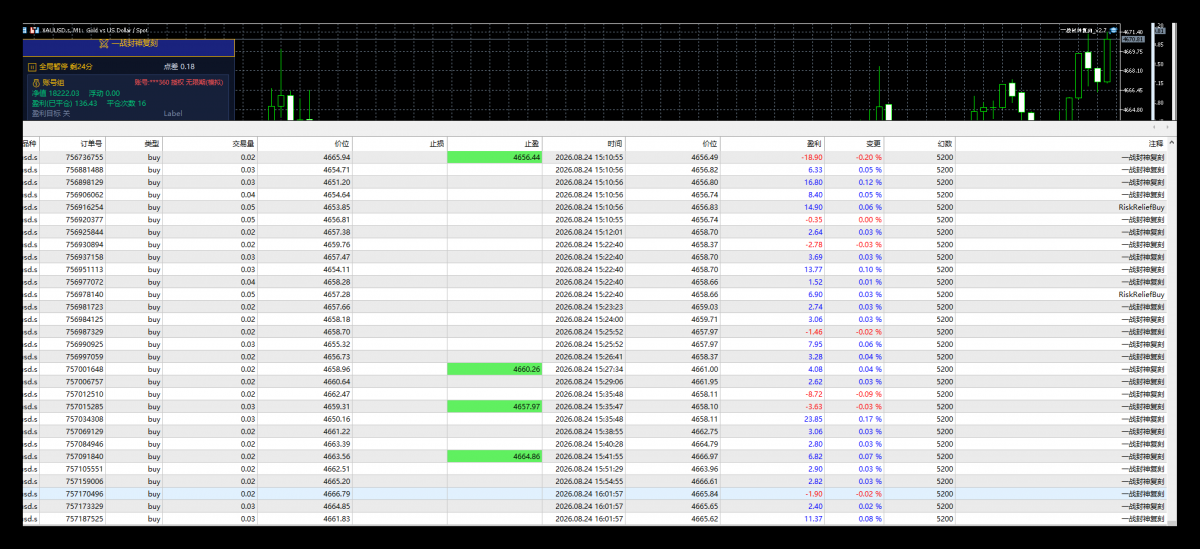Screen dimensions: 1200x549
Task: Click the 盈利(已平仓) 136.43 value
Action: click(65, 103)
